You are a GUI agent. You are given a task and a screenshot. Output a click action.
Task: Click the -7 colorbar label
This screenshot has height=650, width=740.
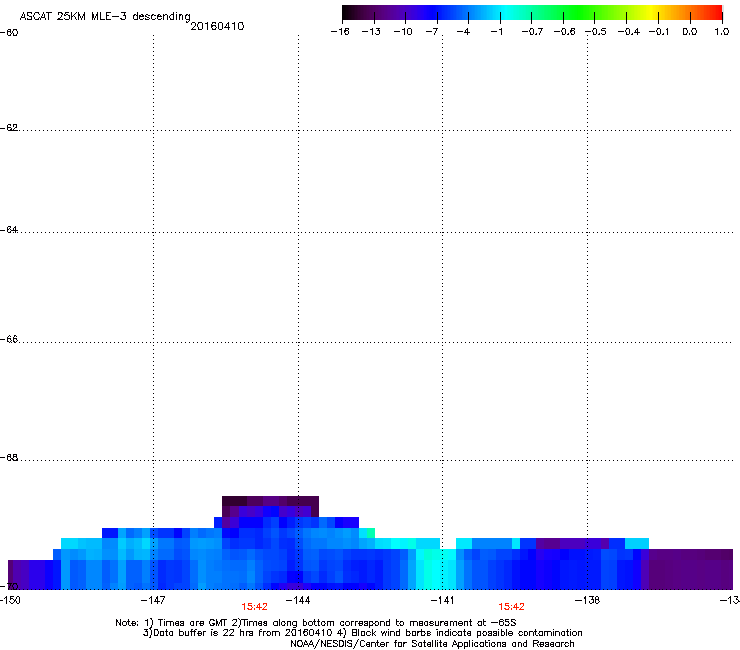click(432, 32)
